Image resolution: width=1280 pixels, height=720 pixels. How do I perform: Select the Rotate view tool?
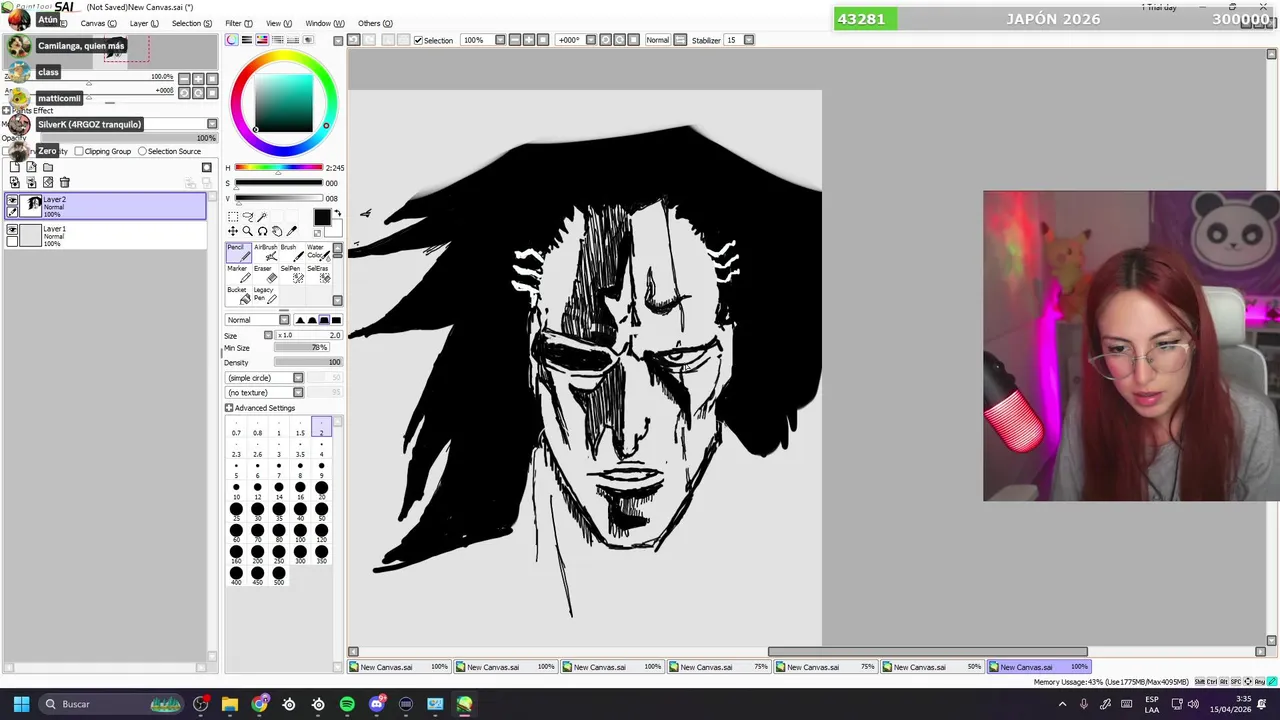pyautogui.click(x=262, y=231)
